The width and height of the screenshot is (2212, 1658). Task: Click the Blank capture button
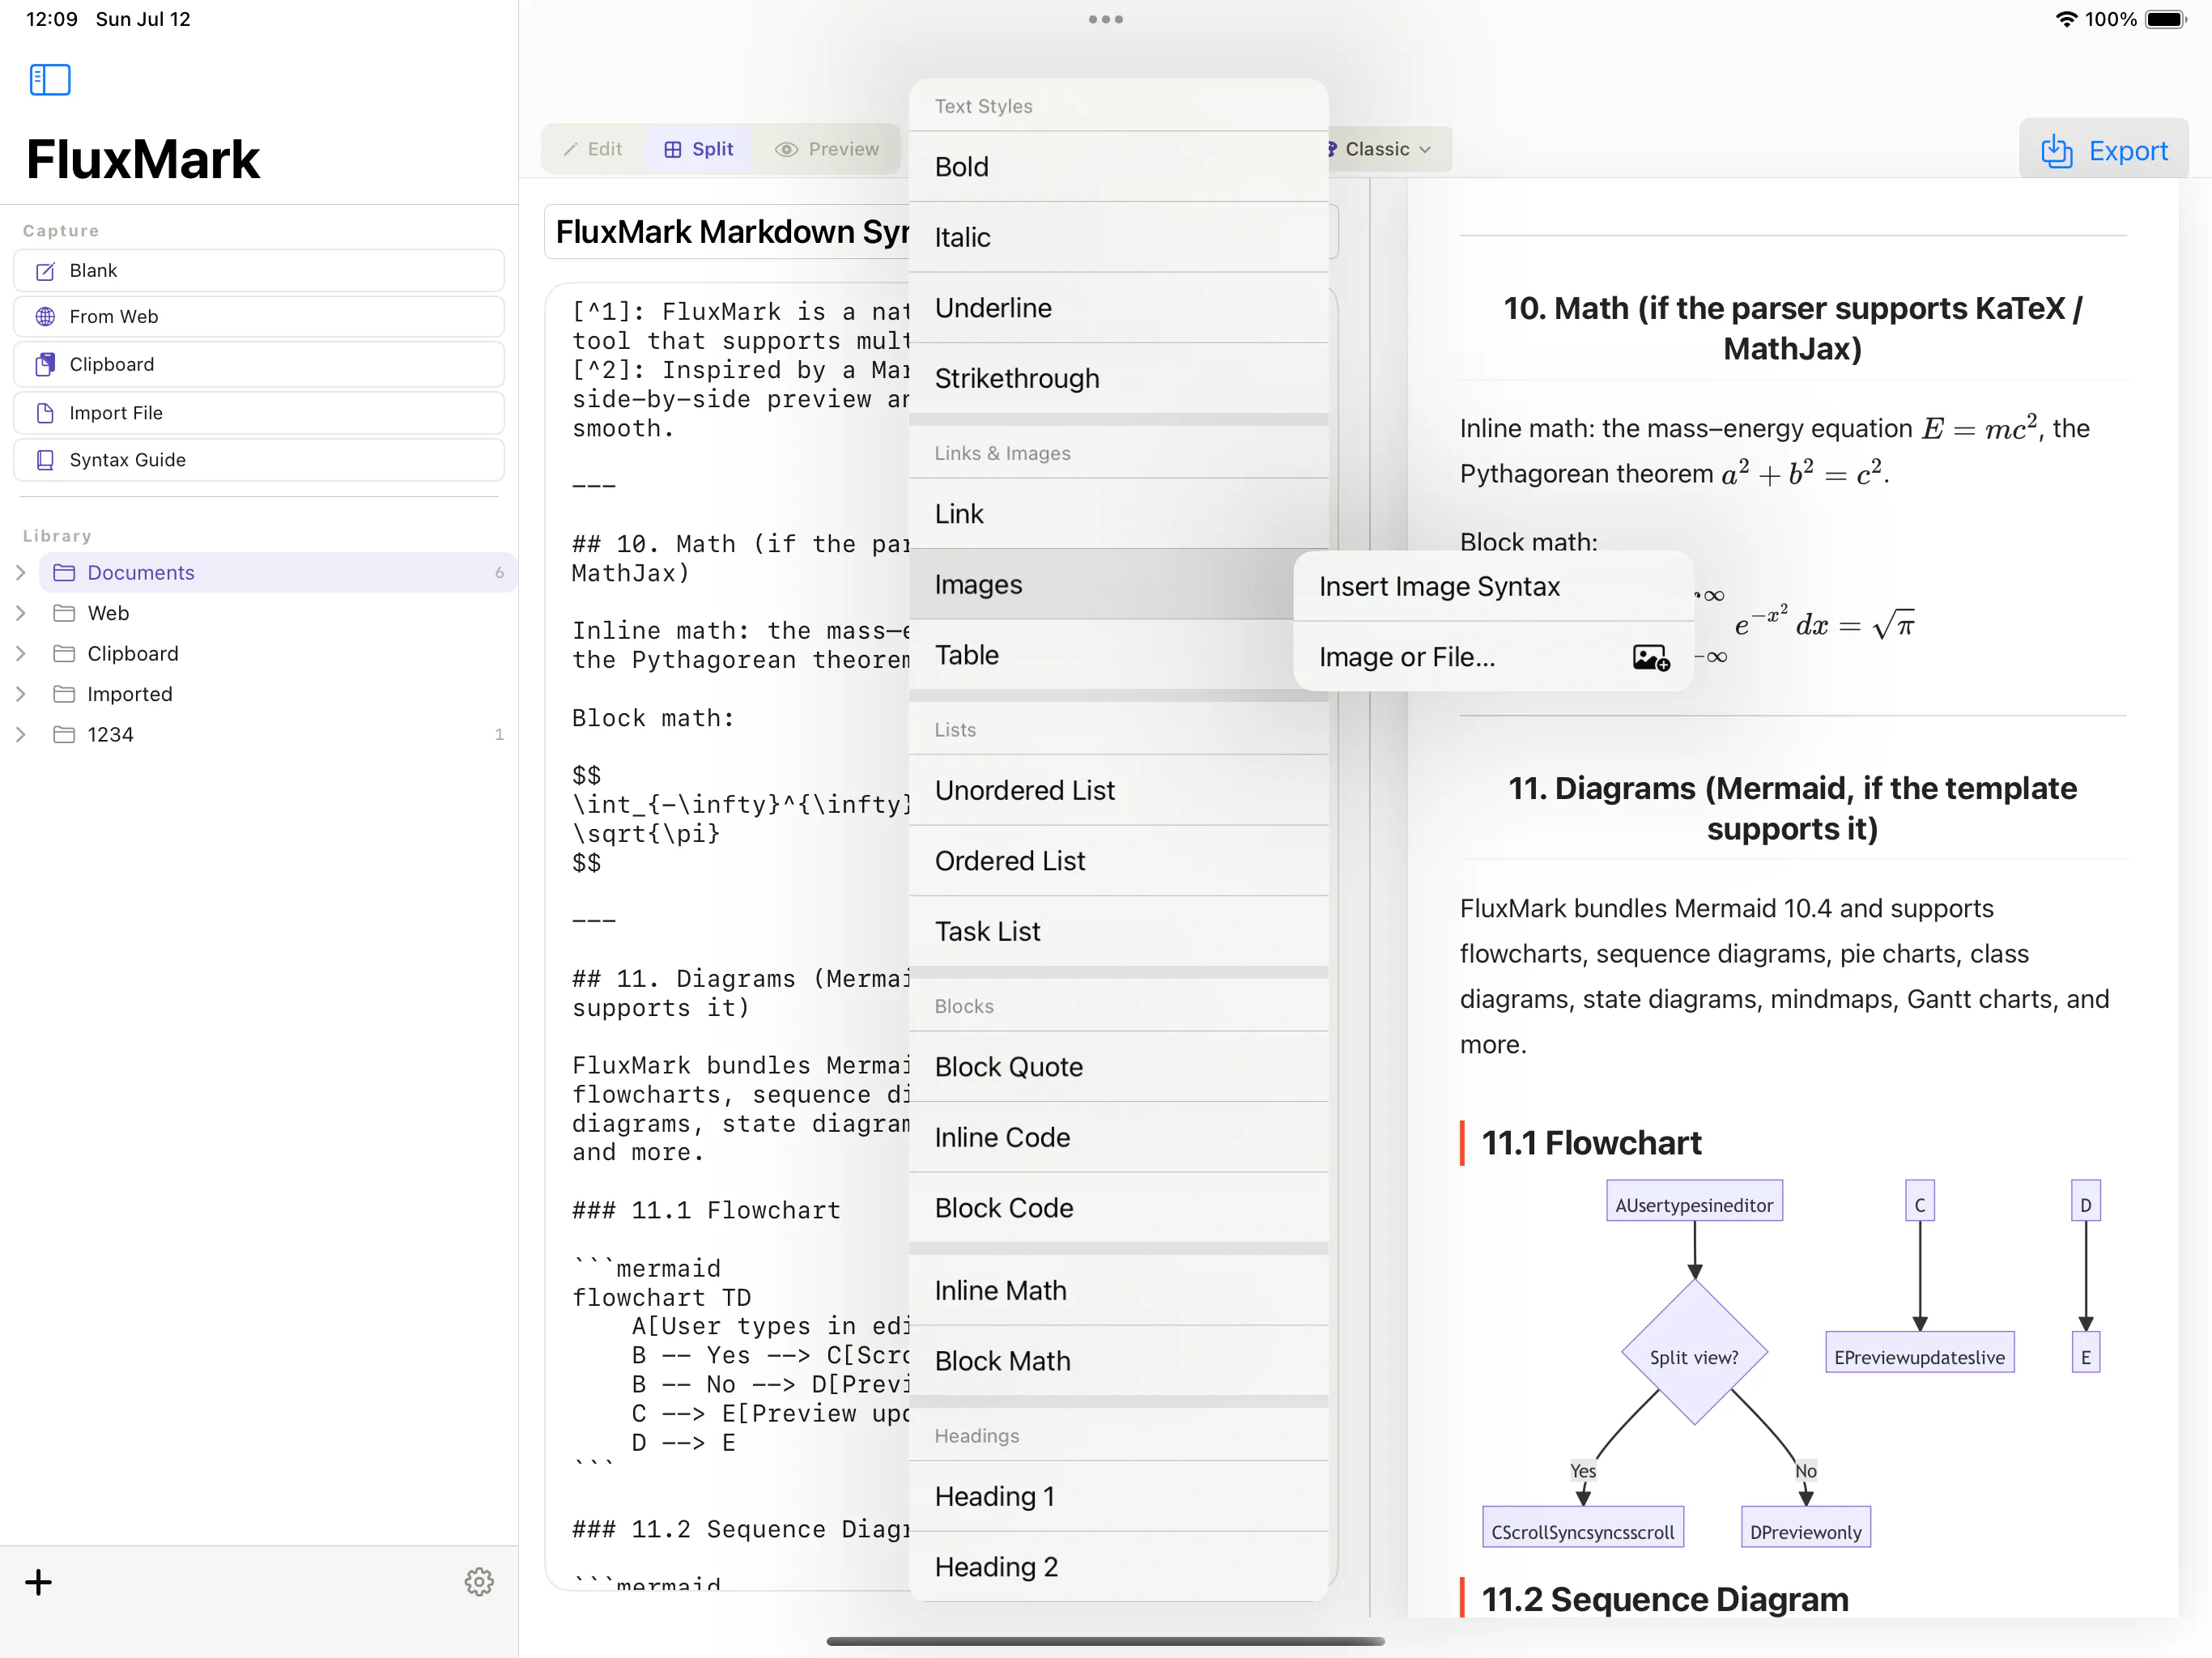pyautogui.click(x=259, y=271)
